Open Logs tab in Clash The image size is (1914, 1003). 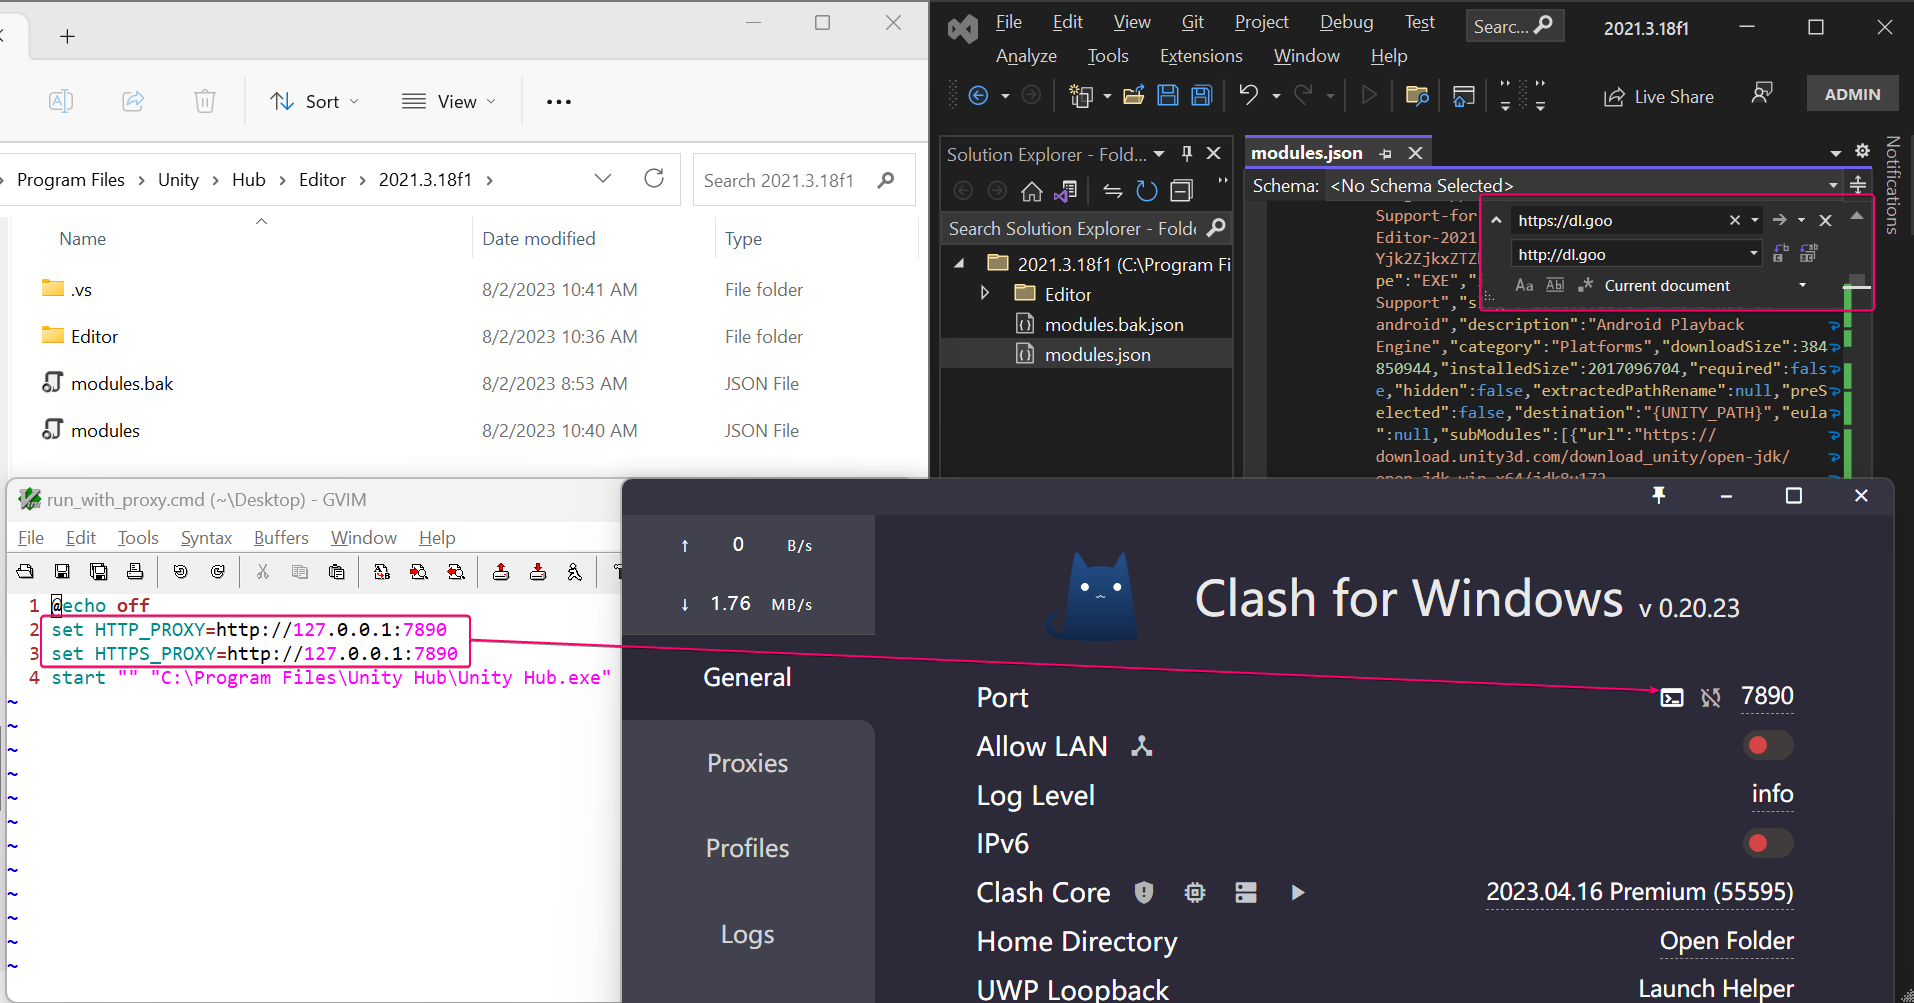pos(748,934)
